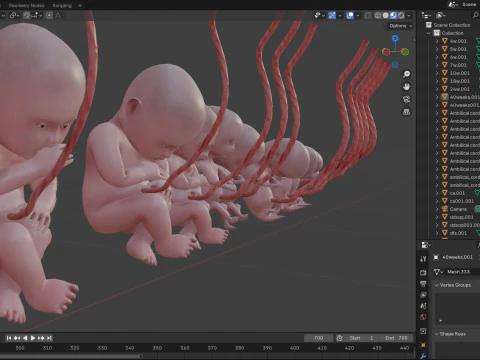This screenshot has width=480, height=360.
Task: Select the solid viewport shading mode
Action: 385,15
